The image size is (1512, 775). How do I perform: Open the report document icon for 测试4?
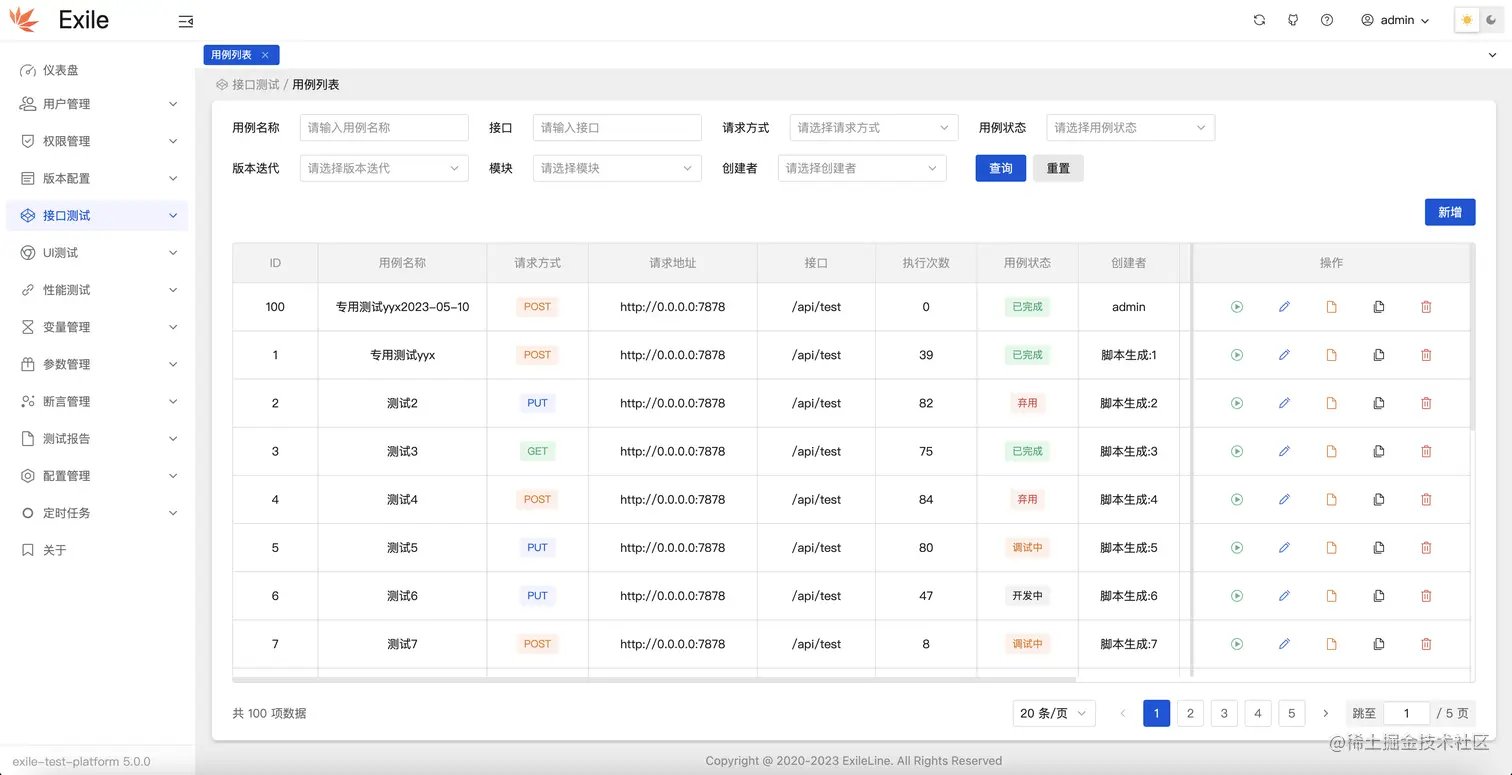(1331, 499)
